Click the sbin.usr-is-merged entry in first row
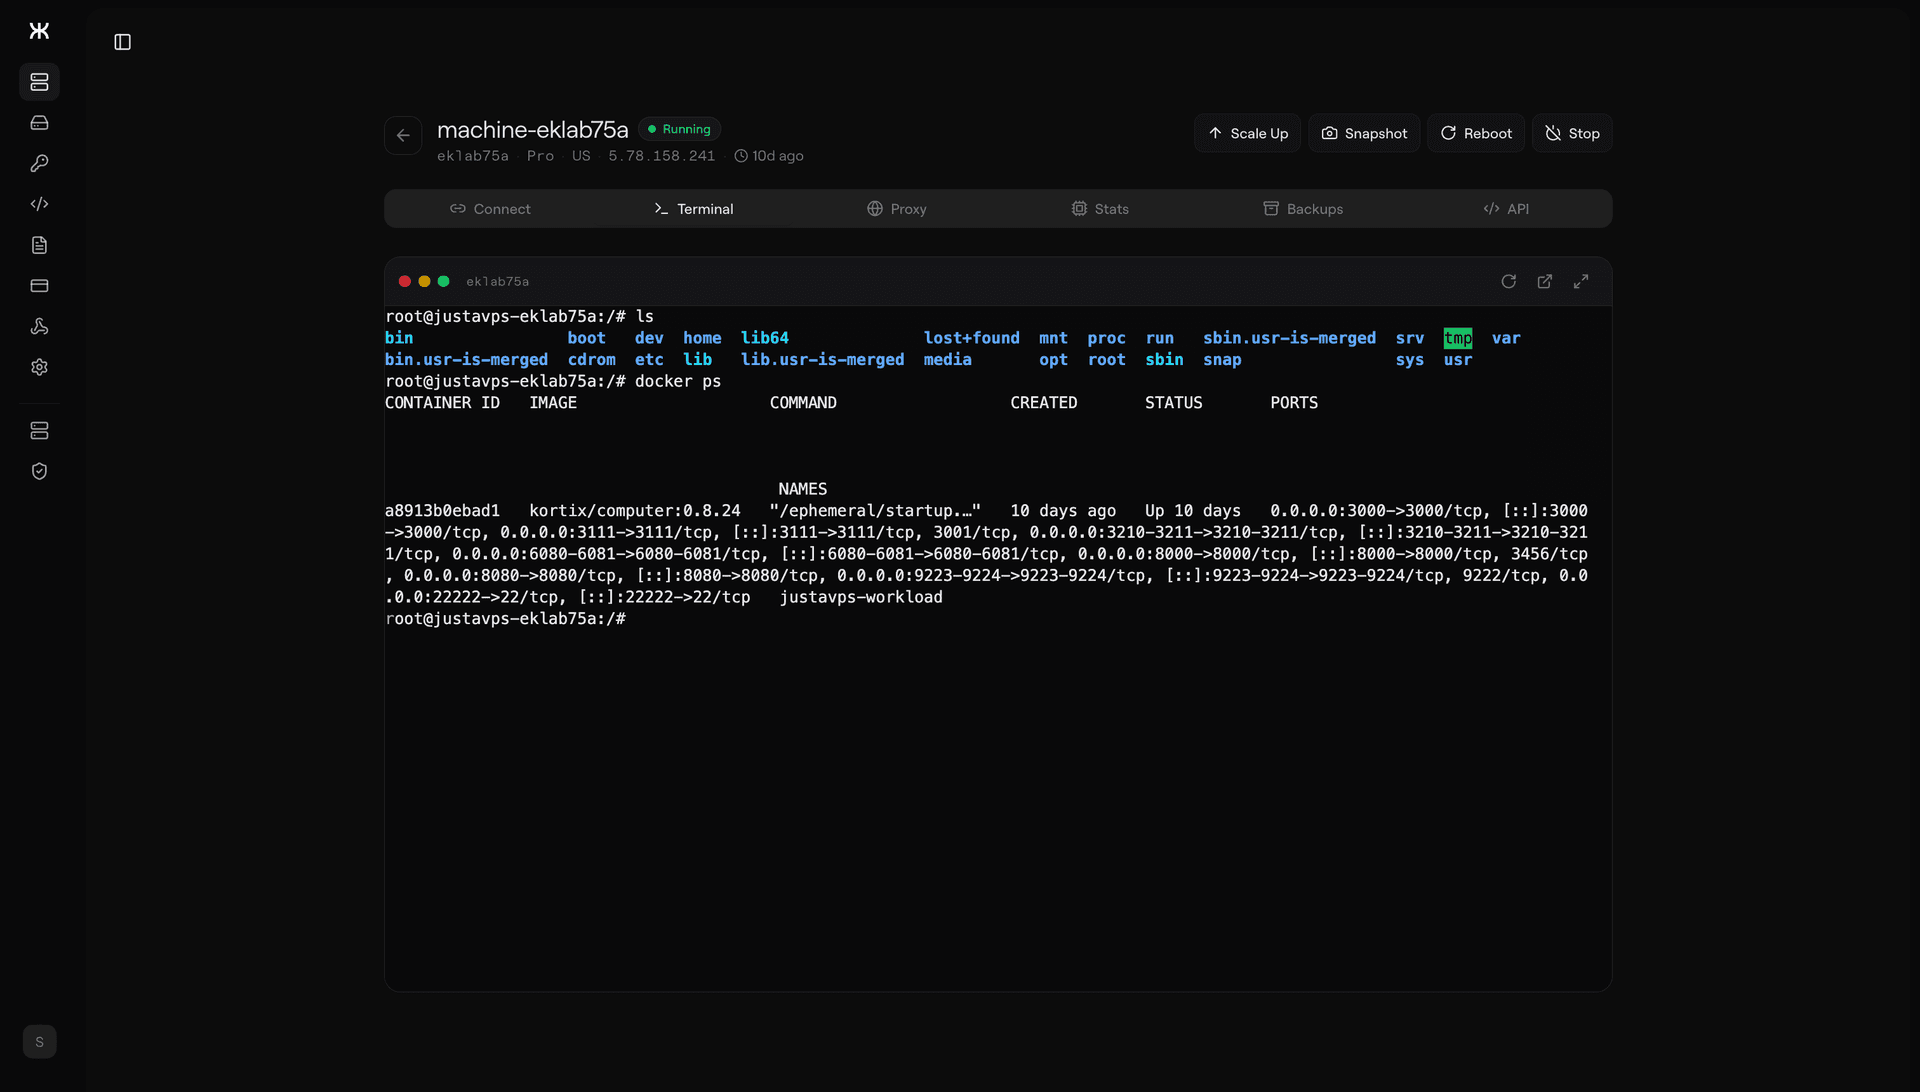 pos(1289,338)
